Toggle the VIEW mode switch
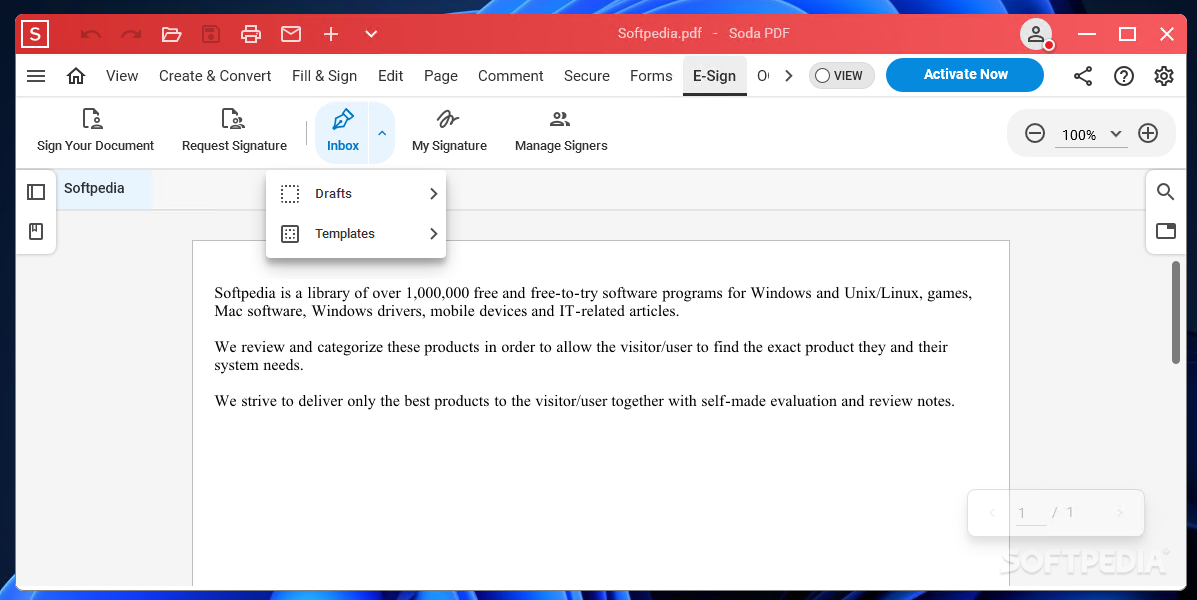 841,76
